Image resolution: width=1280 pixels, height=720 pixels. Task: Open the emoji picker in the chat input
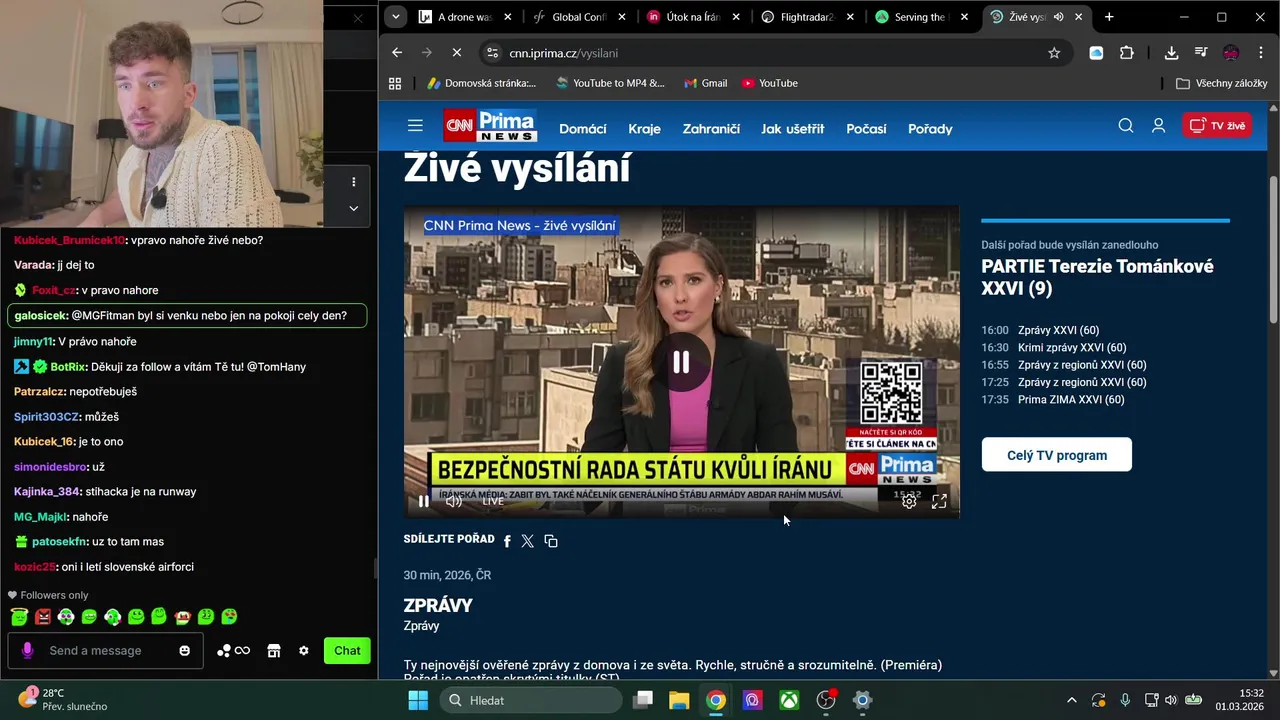click(184, 650)
